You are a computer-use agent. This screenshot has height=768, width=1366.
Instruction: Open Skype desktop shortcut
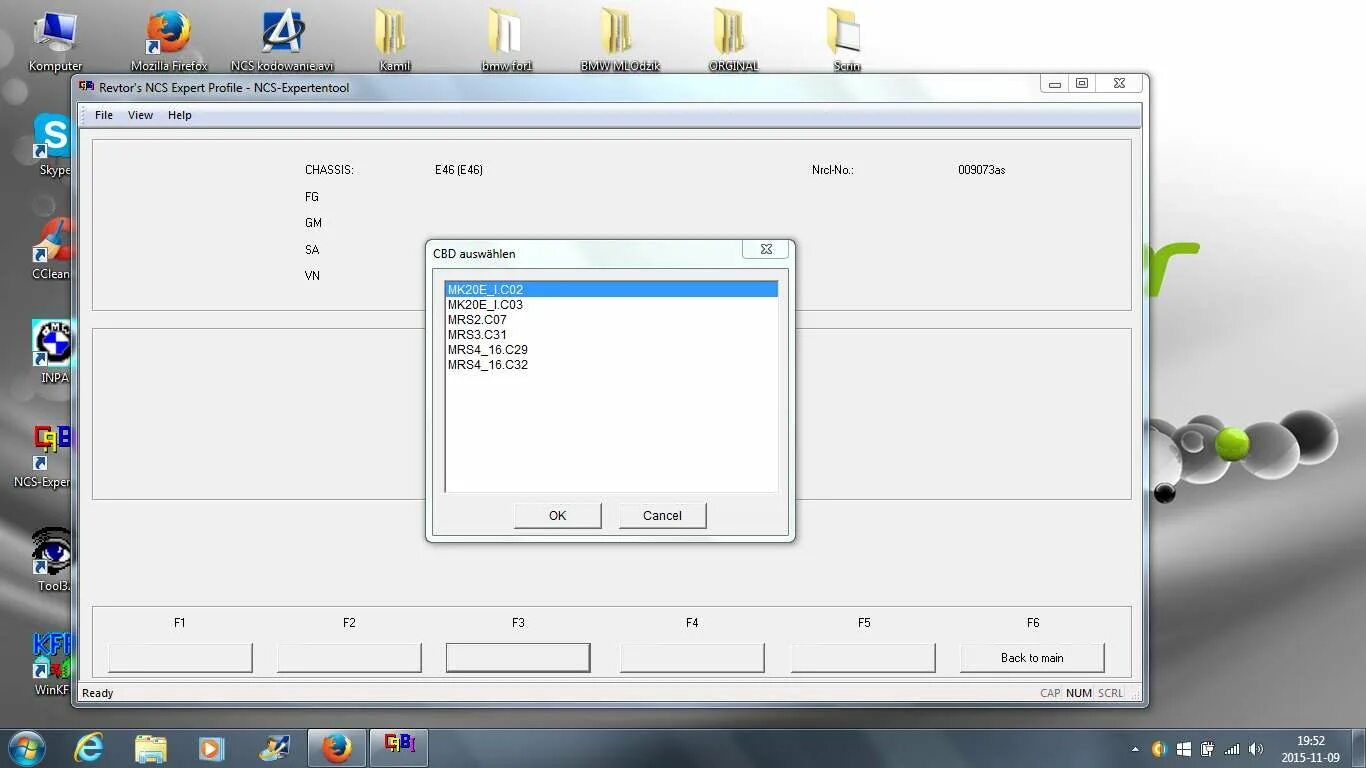click(x=52, y=144)
